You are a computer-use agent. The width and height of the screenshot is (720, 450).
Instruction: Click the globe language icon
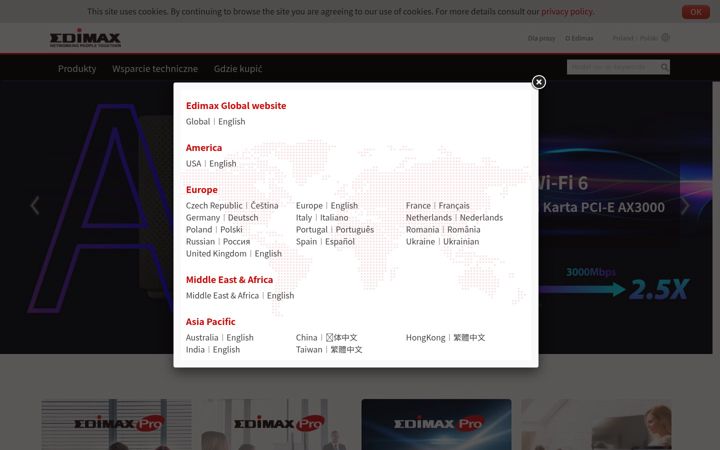tap(665, 38)
